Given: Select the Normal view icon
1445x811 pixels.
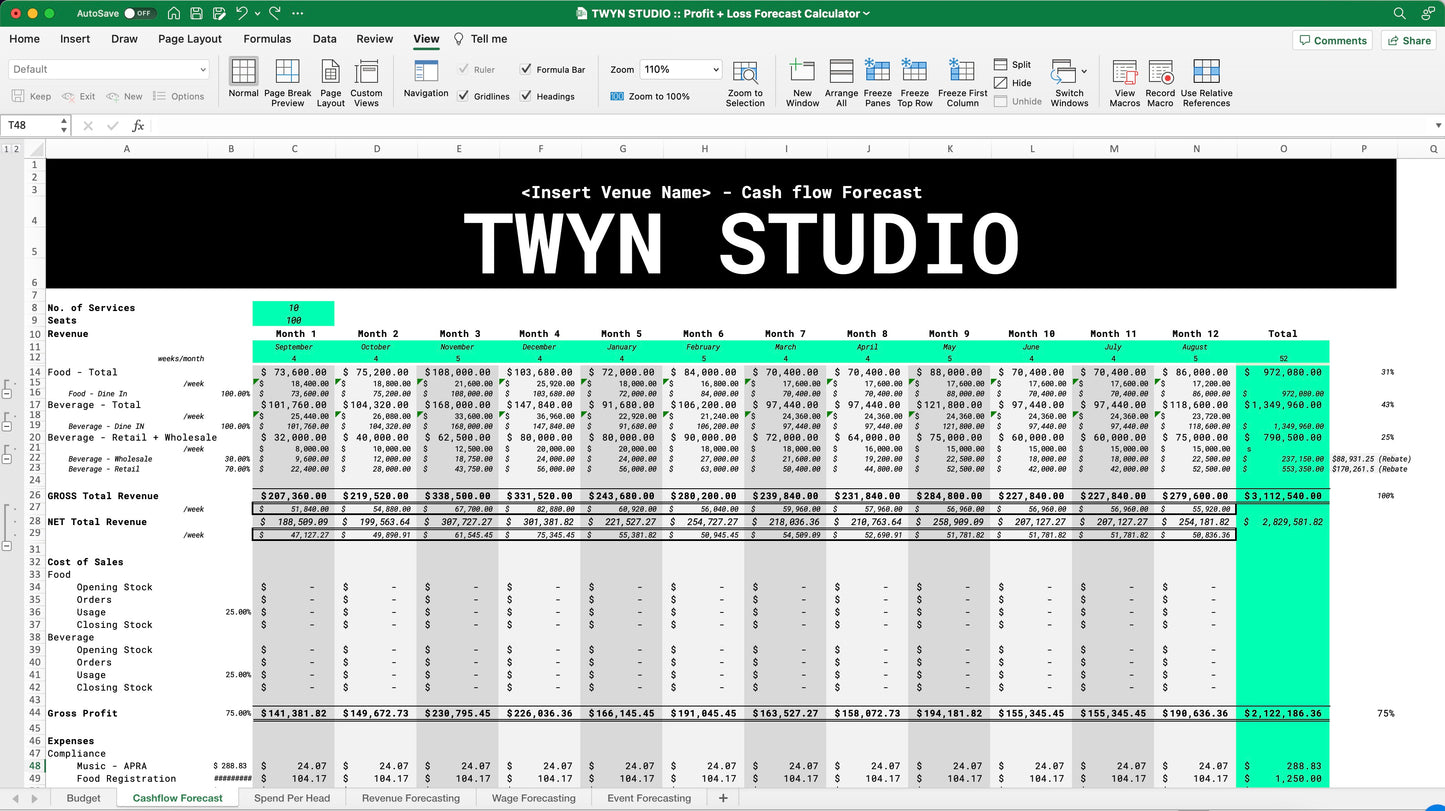Looking at the screenshot, I should pos(243,71).
